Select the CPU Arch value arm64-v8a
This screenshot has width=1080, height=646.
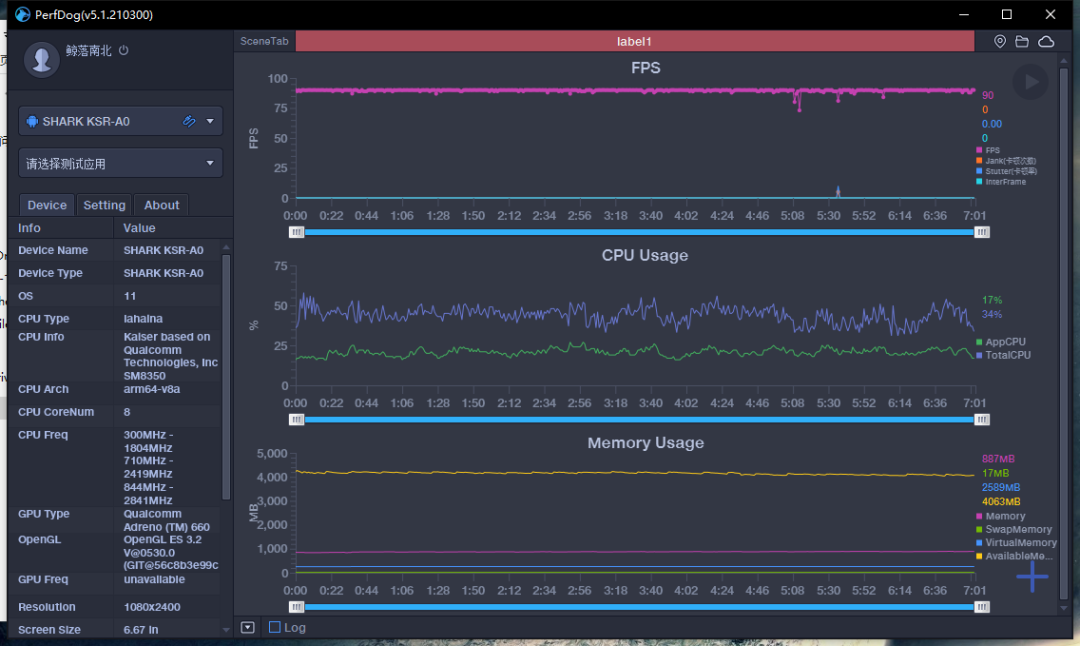152,389
